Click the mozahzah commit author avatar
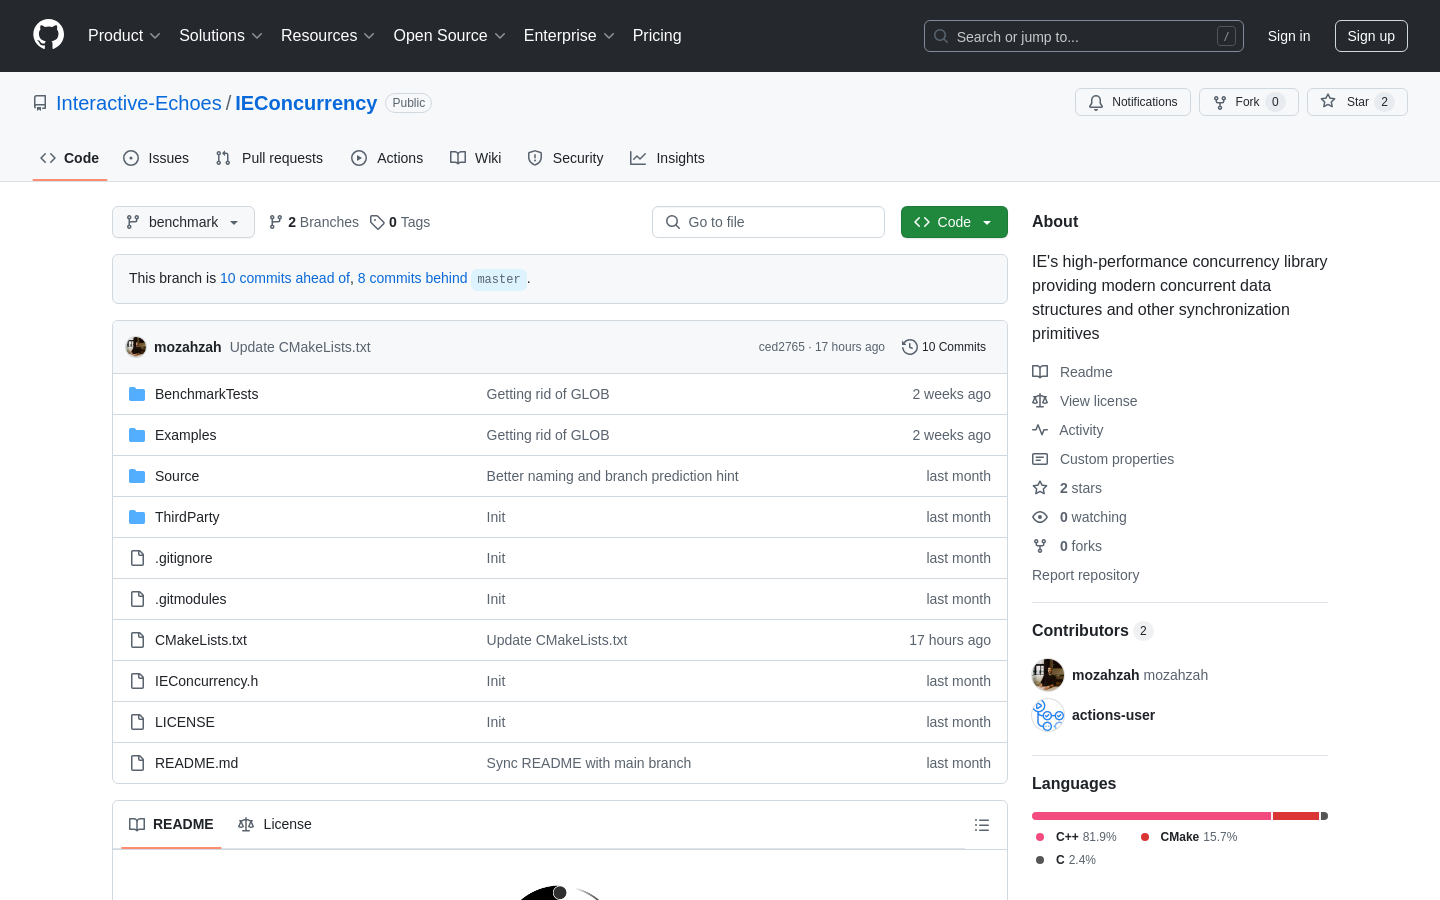This screenshot has height=900, width=1440. click(x=136, y=347)
